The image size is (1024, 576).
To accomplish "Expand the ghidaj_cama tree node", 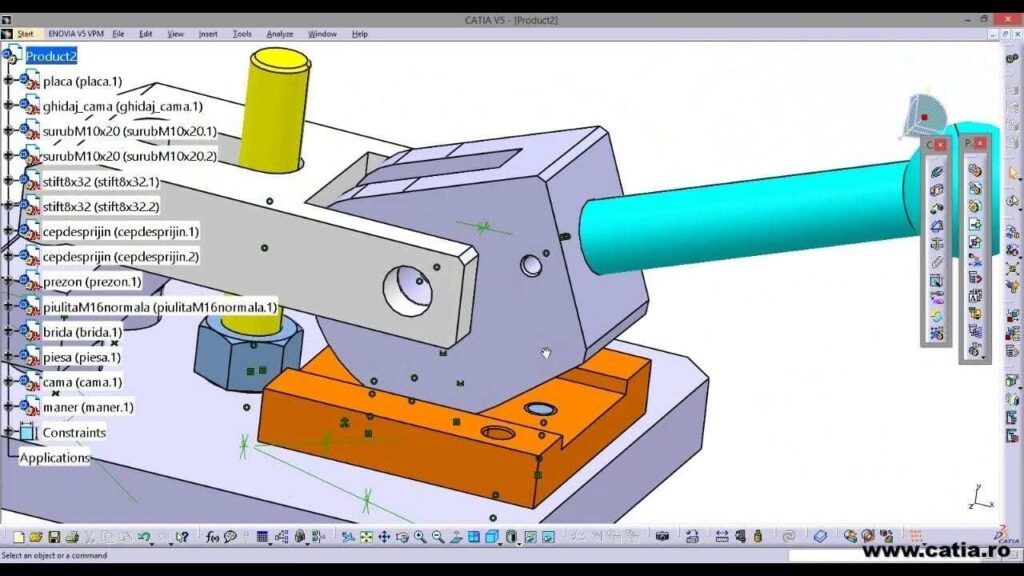I will pos(8,105).
